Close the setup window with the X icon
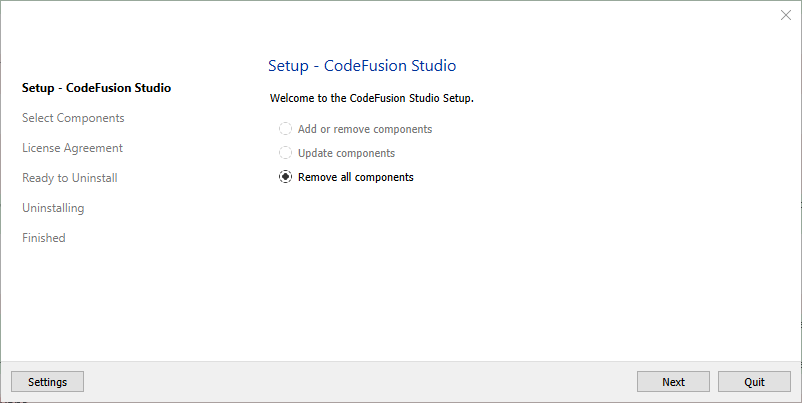This screenshot has width=802, height=403. 786,15
